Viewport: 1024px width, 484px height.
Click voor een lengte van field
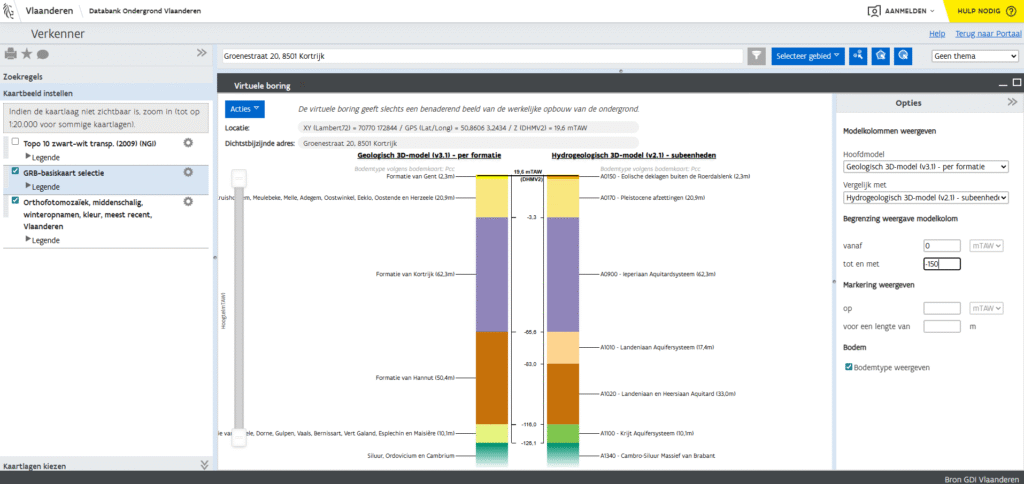click(942, 326)
